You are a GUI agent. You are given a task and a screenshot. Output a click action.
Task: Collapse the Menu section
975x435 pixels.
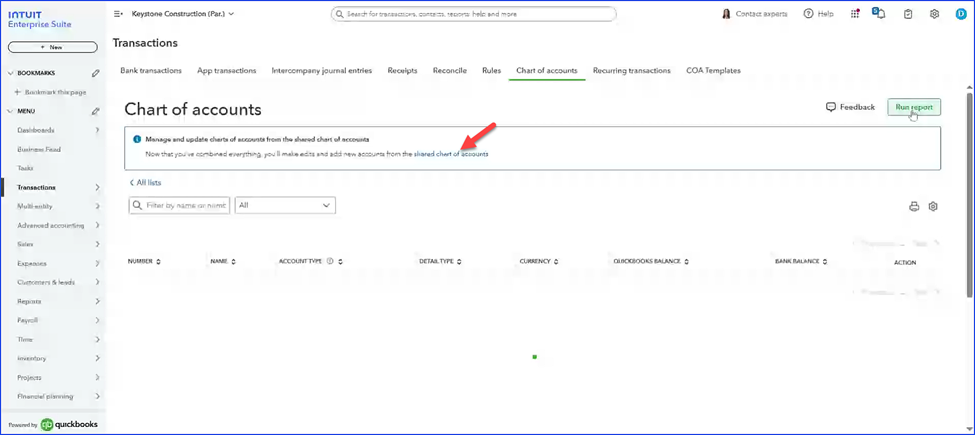[x=11, y=111]
